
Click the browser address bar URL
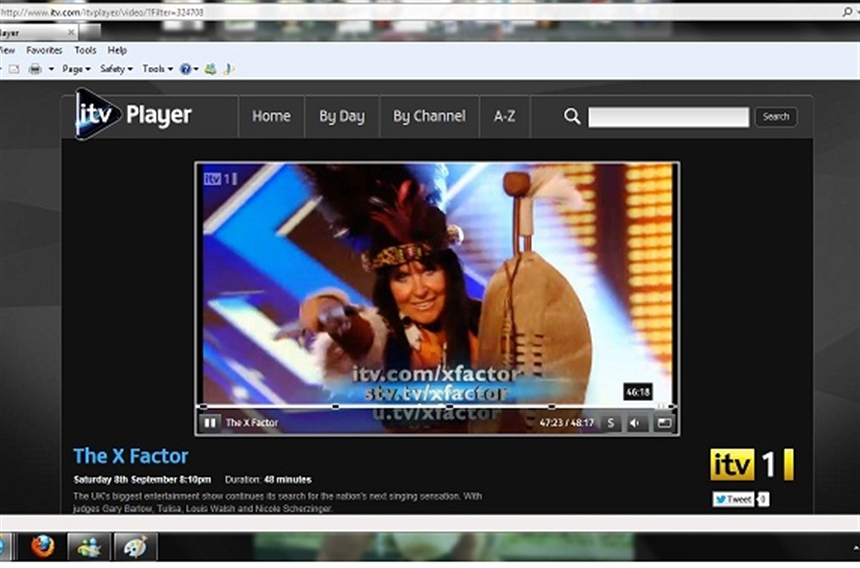102,12
